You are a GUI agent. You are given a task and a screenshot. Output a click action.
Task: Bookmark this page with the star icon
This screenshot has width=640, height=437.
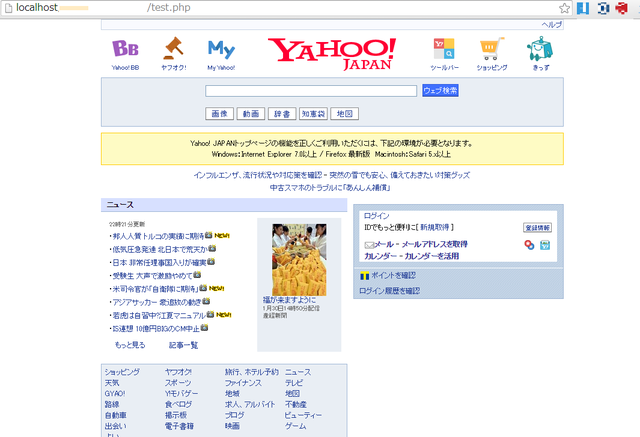pos(564,8)
